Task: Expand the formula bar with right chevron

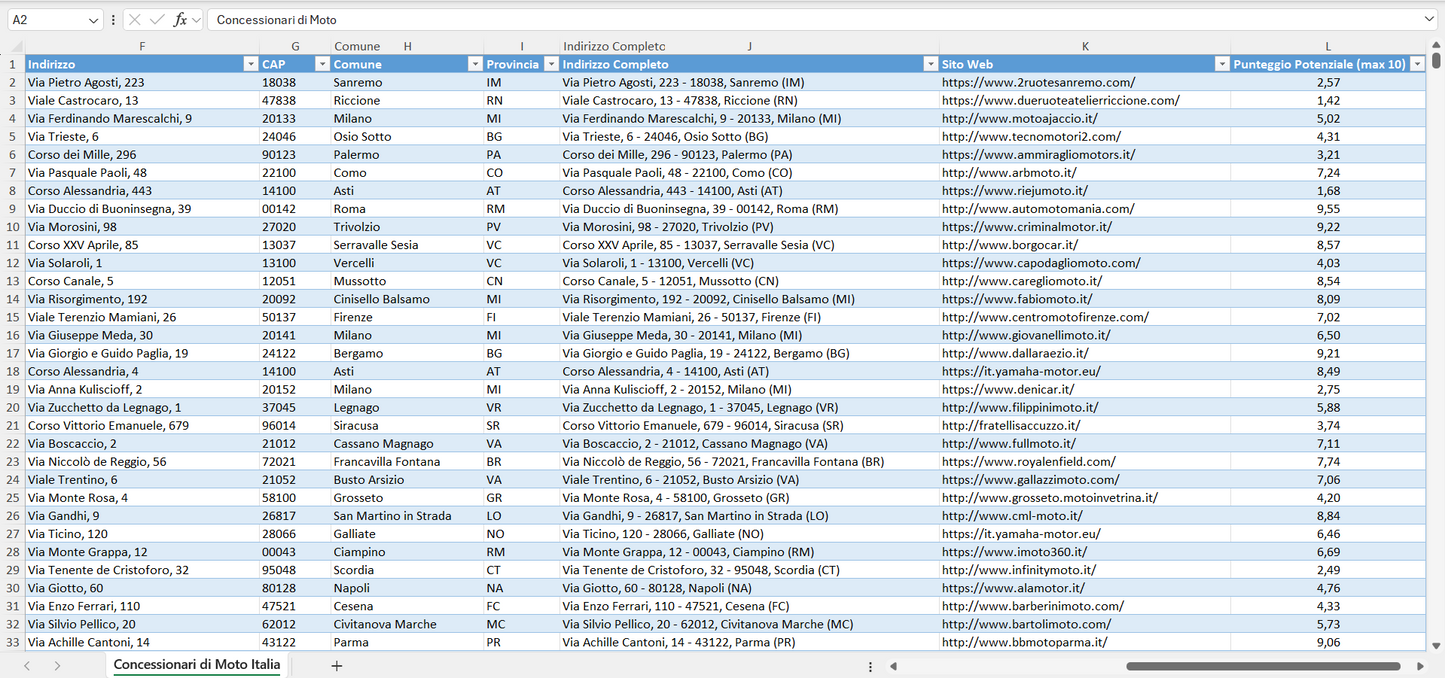Action: coord(1429,20)
